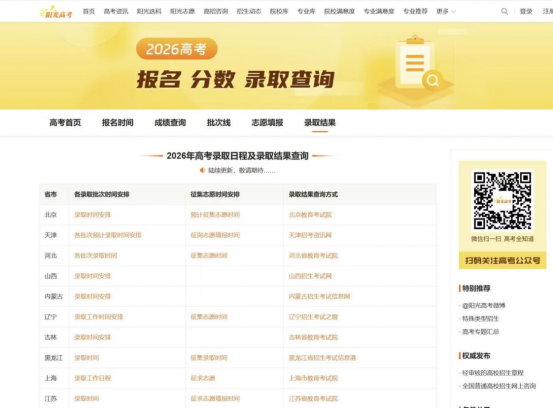Viewport: 553px width, 409px height.
Task: Open the 高考专题汇总 sidebar link
Action: (x=480, y=332)
